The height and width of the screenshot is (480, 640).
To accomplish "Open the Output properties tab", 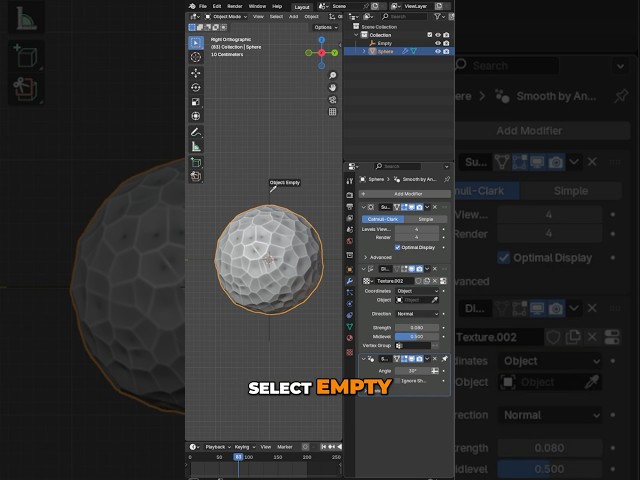I will coord(350,207).
